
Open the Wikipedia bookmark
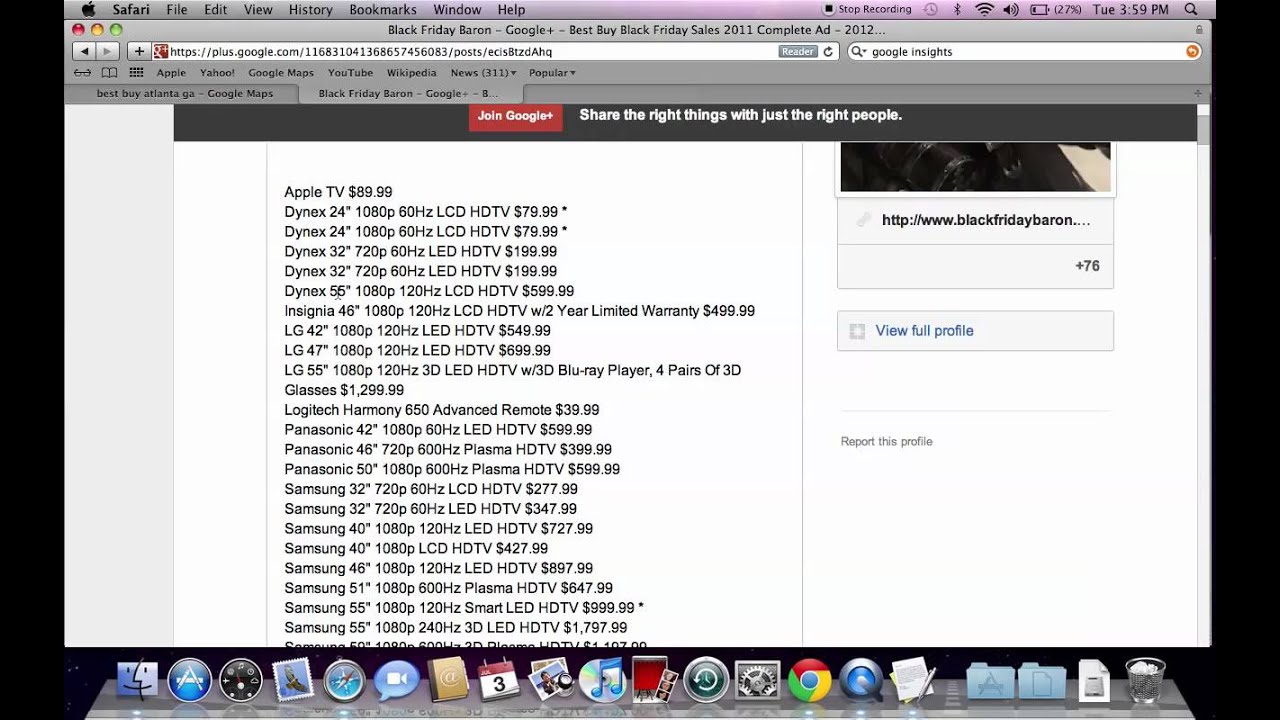coord(411,72)
